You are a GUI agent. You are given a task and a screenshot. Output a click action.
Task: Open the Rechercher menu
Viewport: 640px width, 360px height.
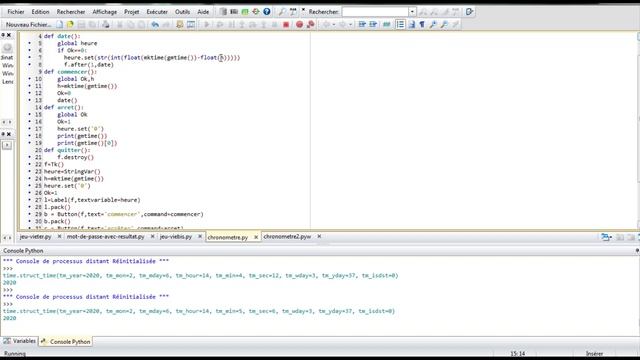tap(71, 12)
